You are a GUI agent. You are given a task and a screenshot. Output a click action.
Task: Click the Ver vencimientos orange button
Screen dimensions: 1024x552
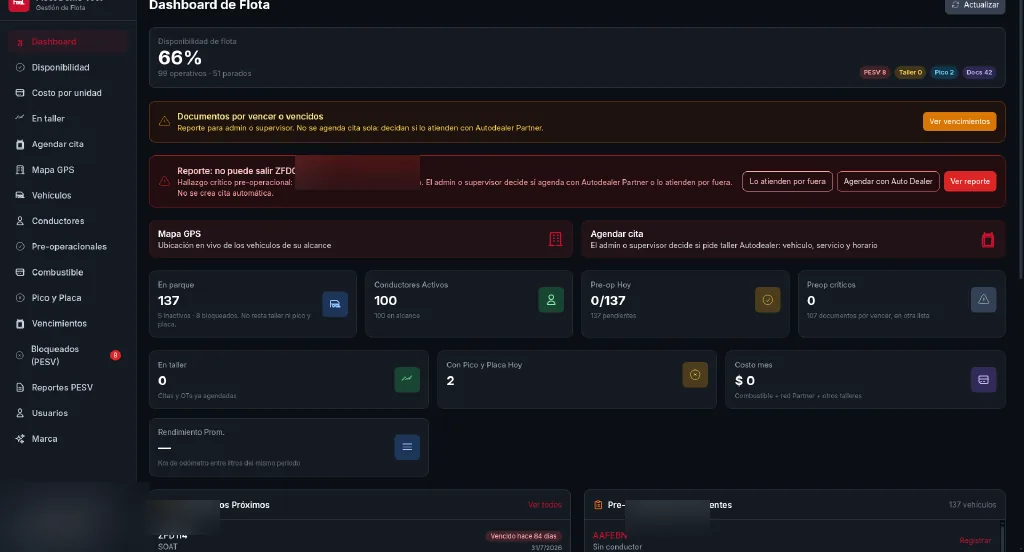(959, 122)
